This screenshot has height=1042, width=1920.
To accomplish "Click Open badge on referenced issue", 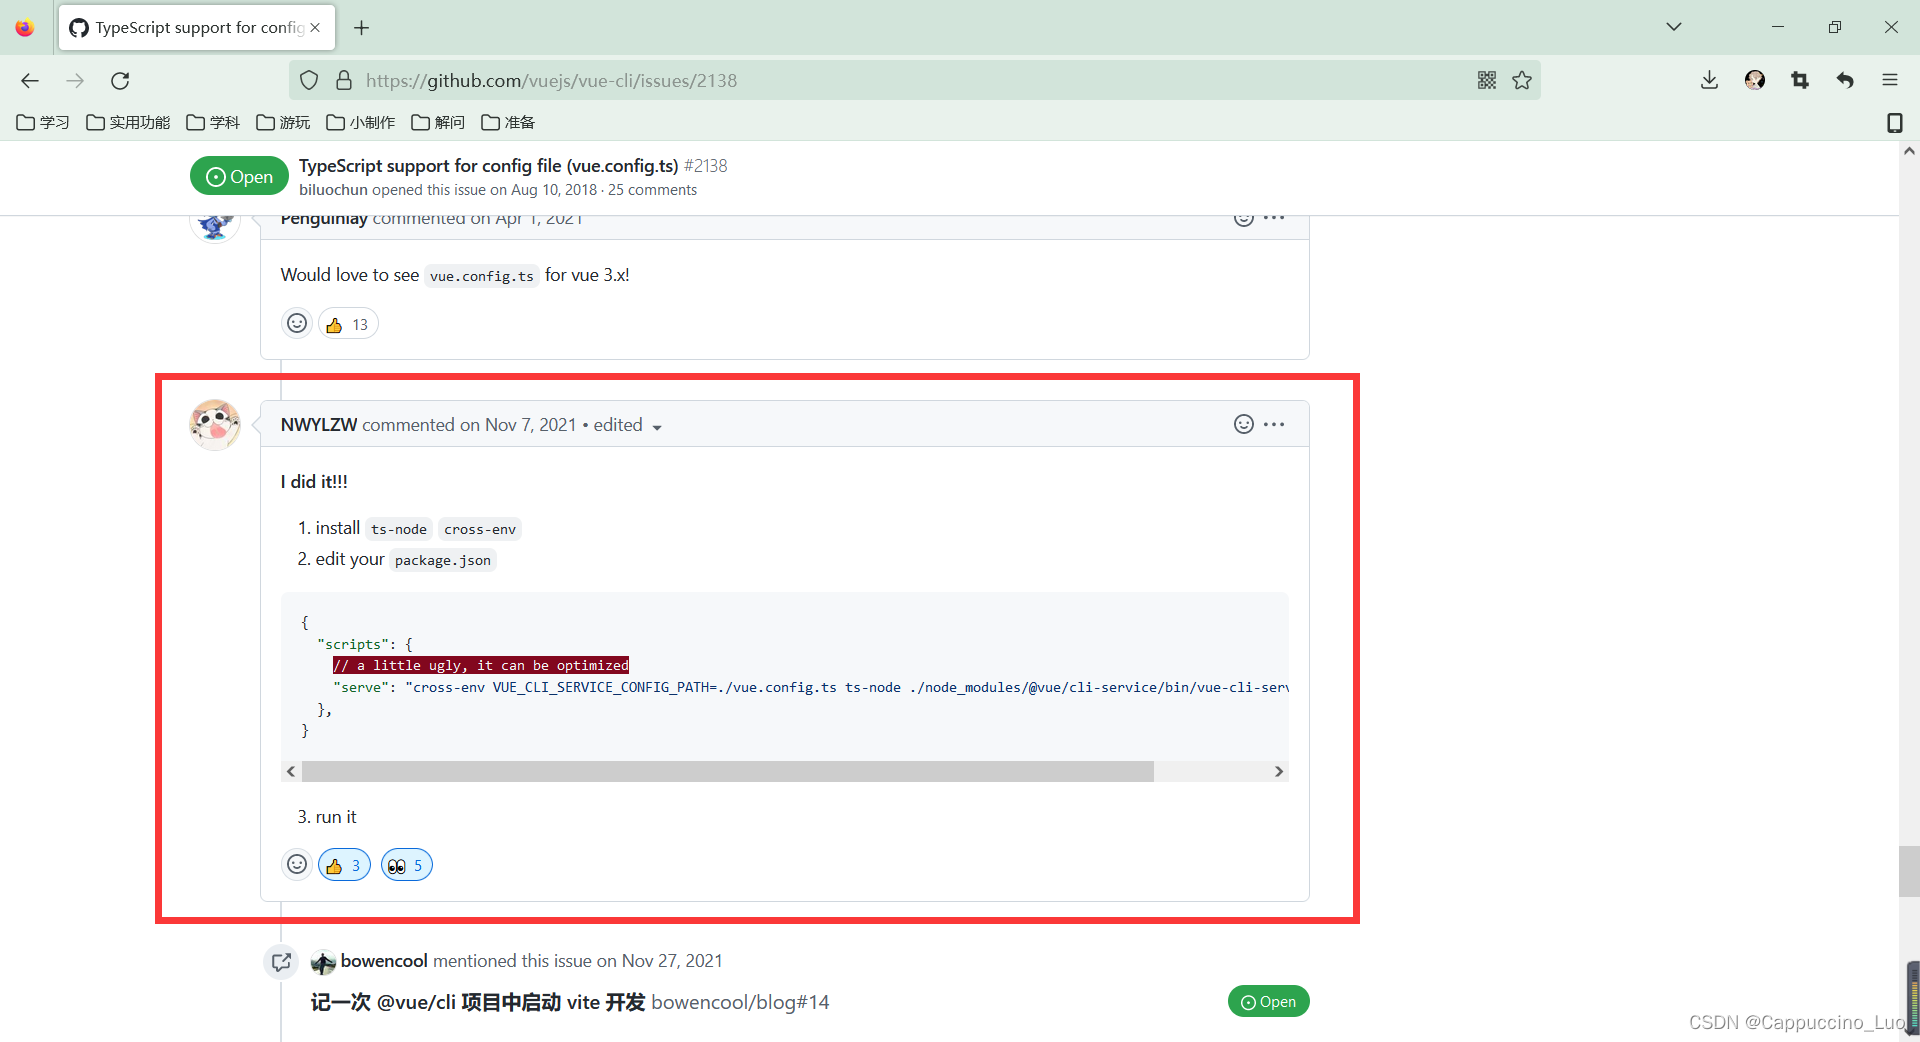I will pos(1268,1002).
